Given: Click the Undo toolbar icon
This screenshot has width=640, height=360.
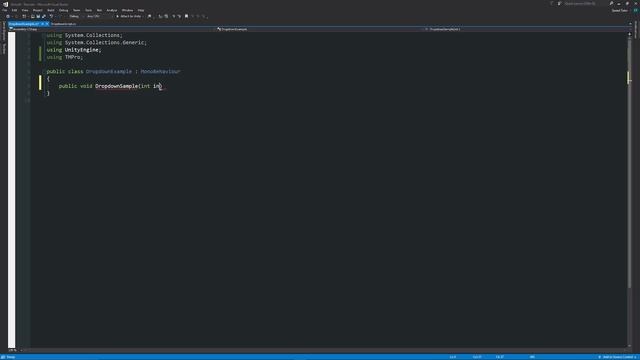Looking at the screenshot, I should click(x=51, y=16).
